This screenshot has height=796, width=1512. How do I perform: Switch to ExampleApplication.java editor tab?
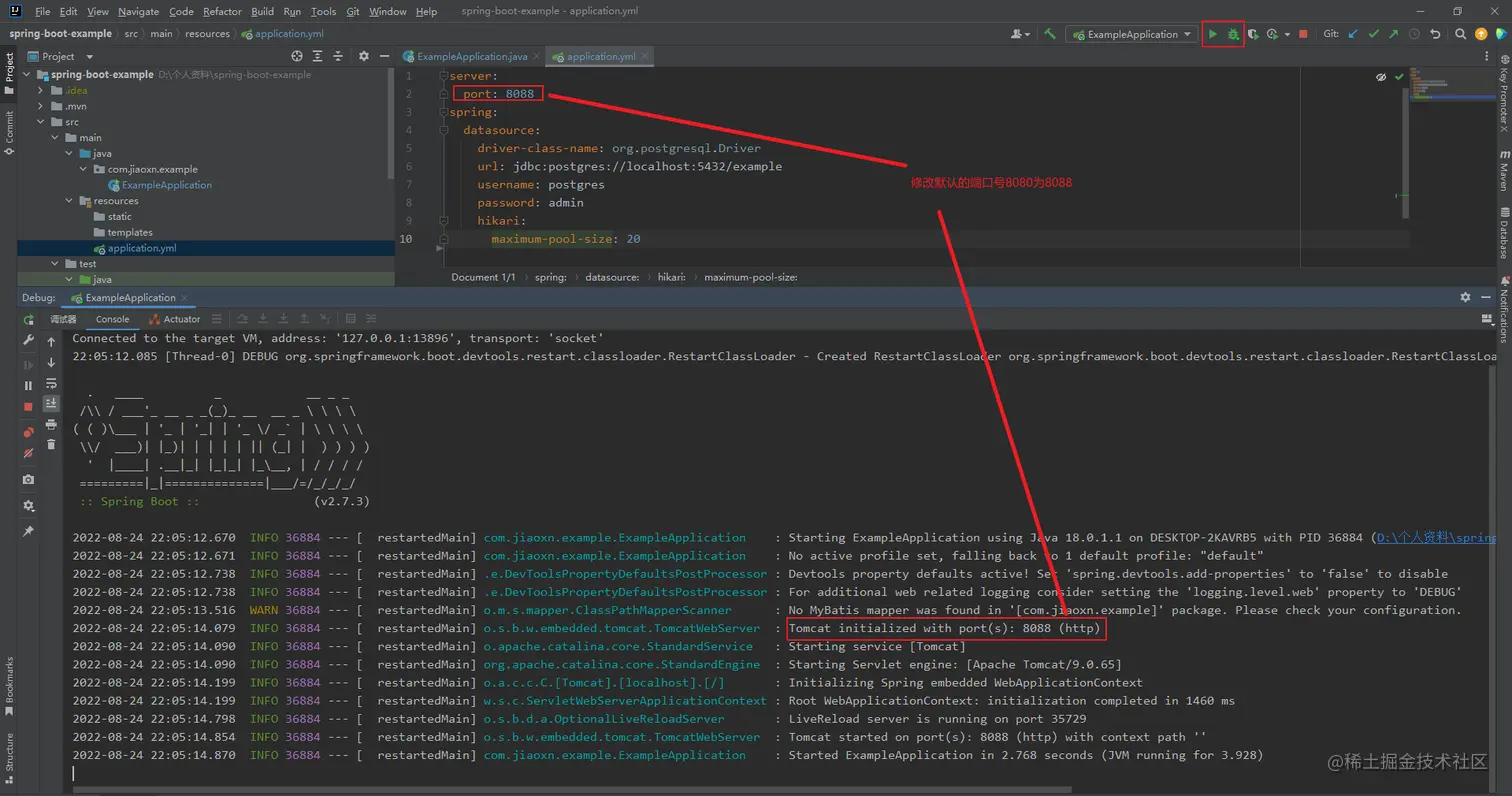[472, 57]
